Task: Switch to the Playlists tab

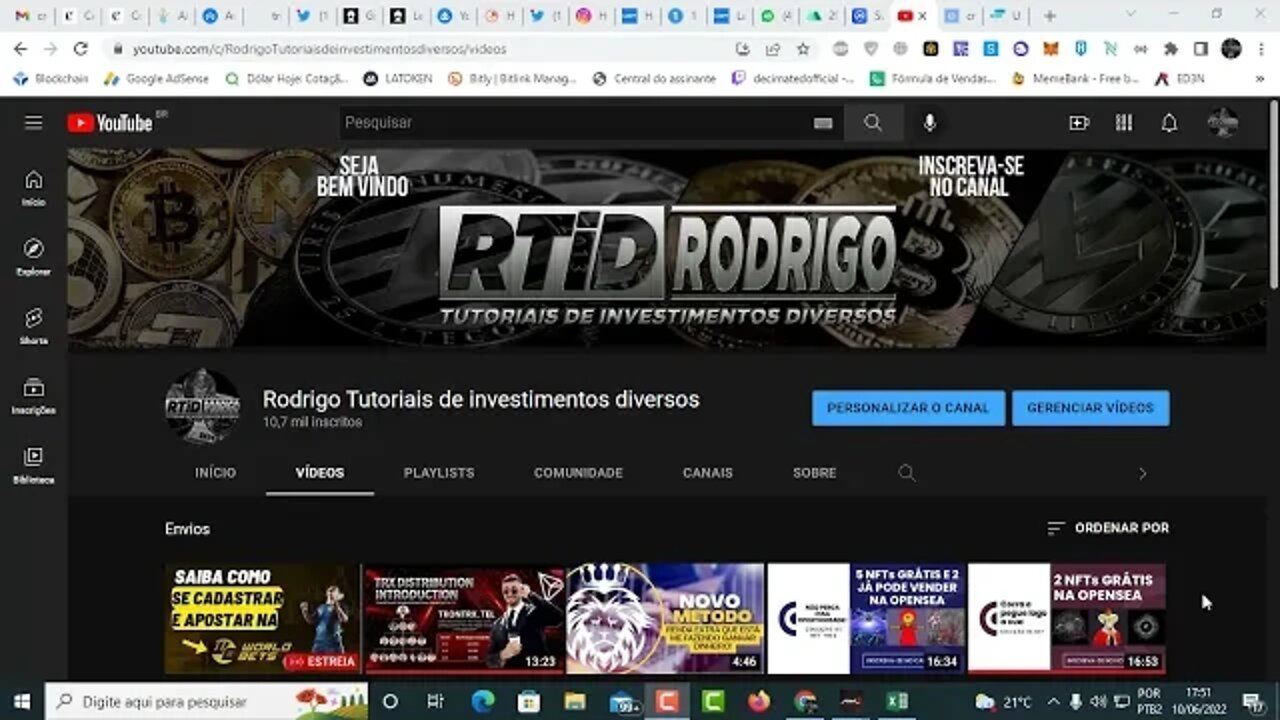Action: 439,473
